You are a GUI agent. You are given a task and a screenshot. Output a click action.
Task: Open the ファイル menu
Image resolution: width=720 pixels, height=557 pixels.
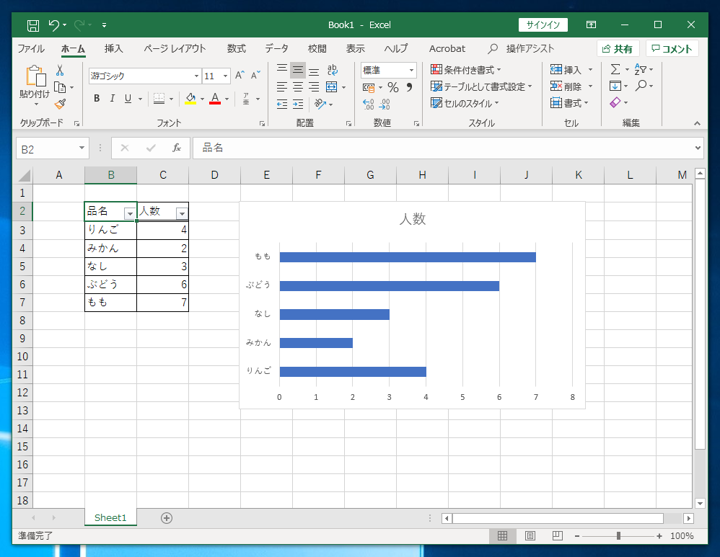pos(31,49)
